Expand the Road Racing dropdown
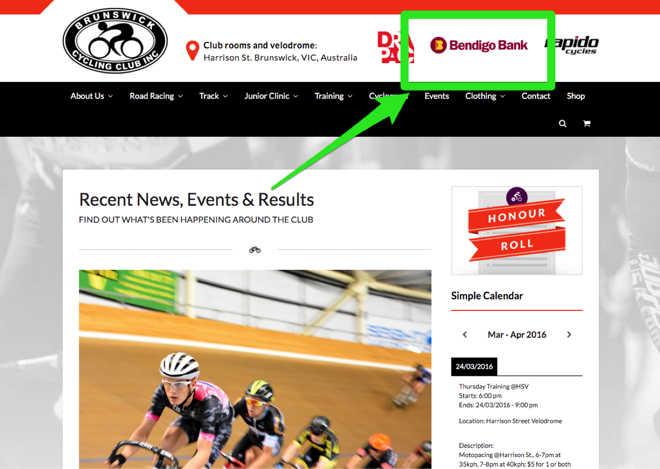 pyautogui.click(x=156, y=96)
